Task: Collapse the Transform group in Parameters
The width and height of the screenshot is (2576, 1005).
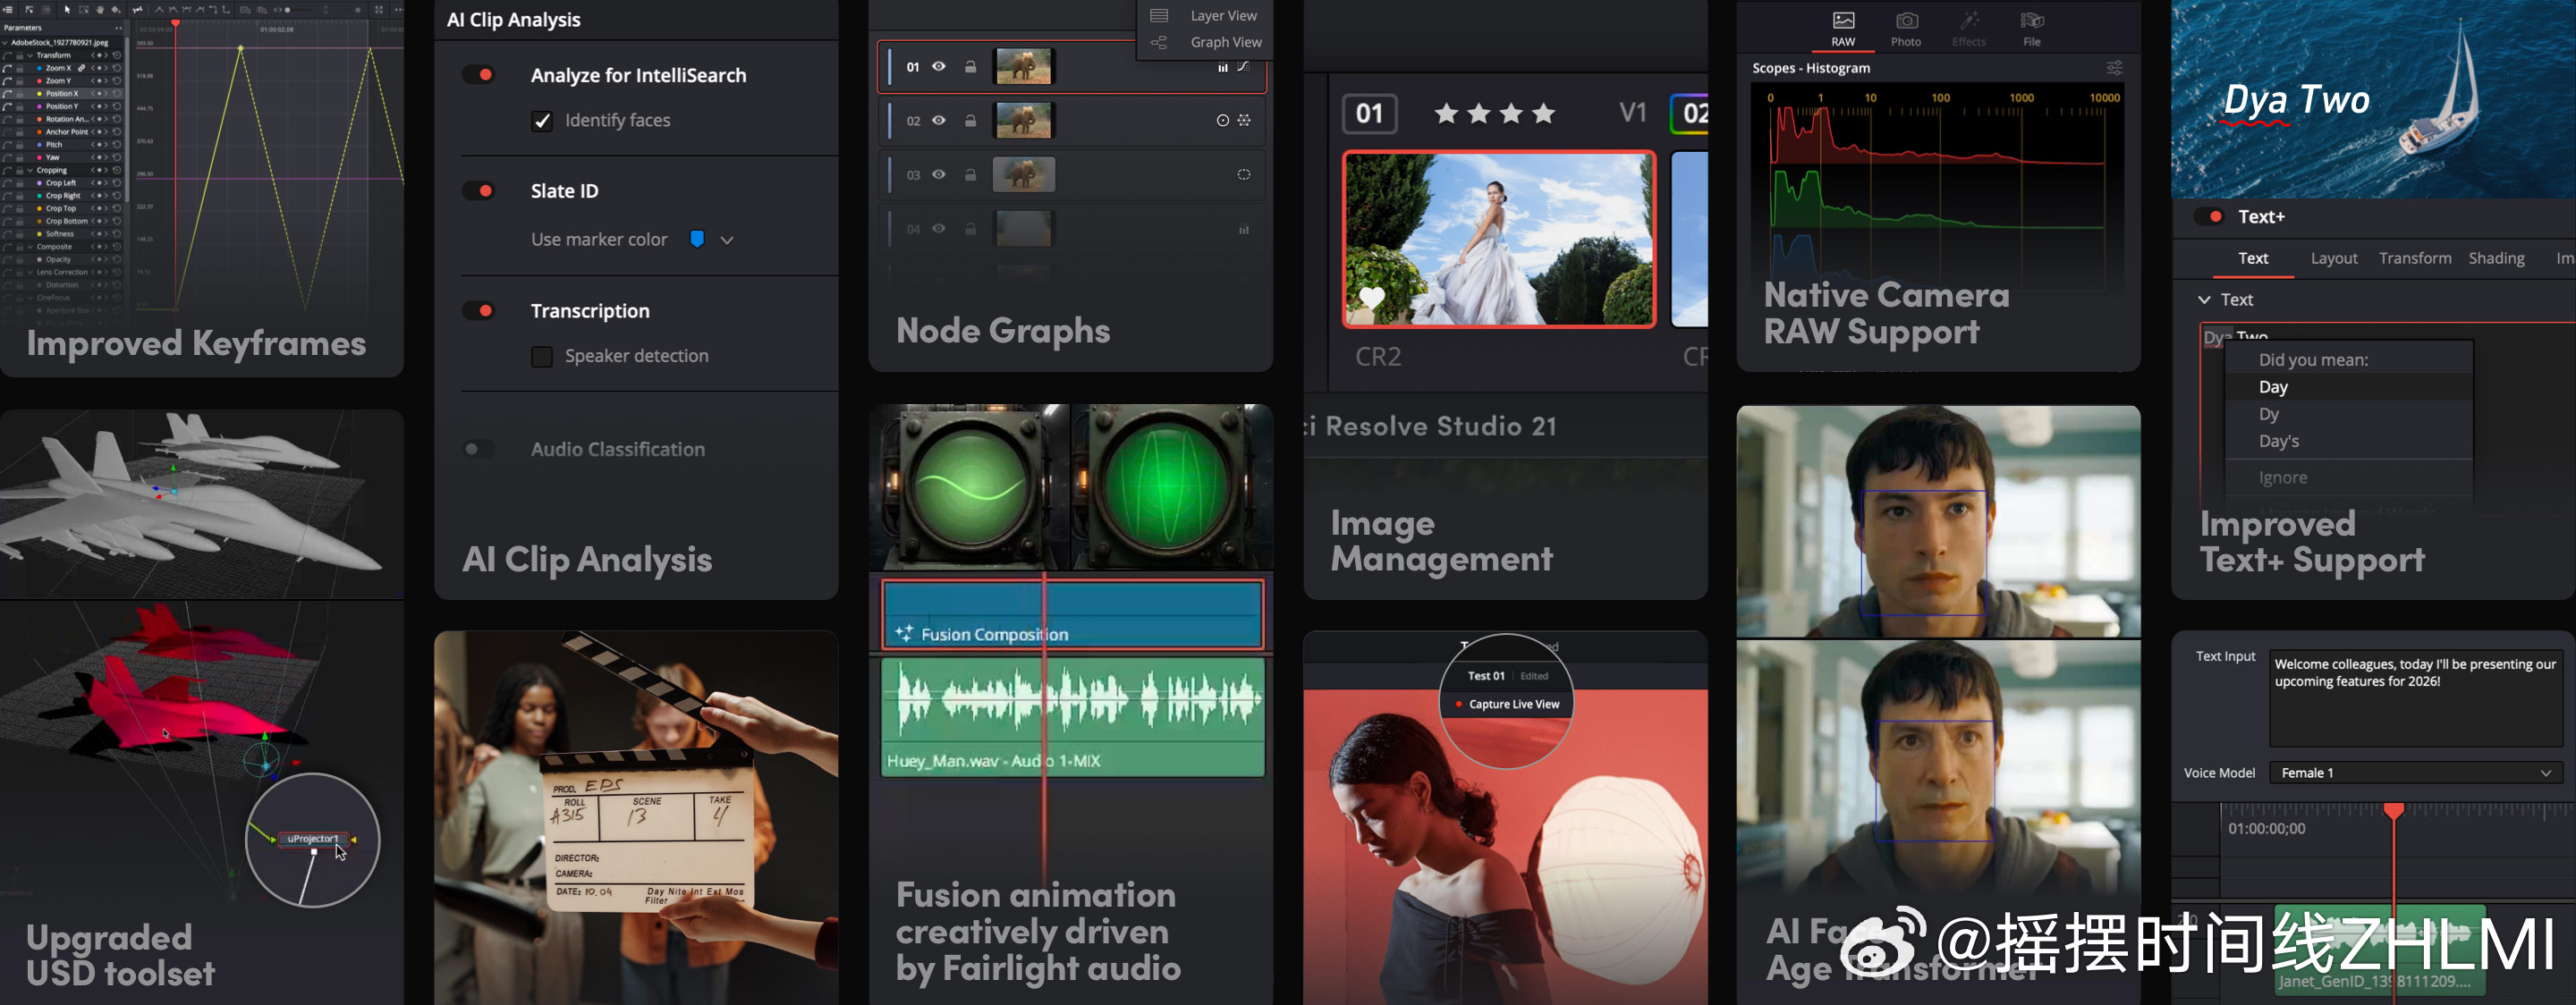Action: coord(31,56)
